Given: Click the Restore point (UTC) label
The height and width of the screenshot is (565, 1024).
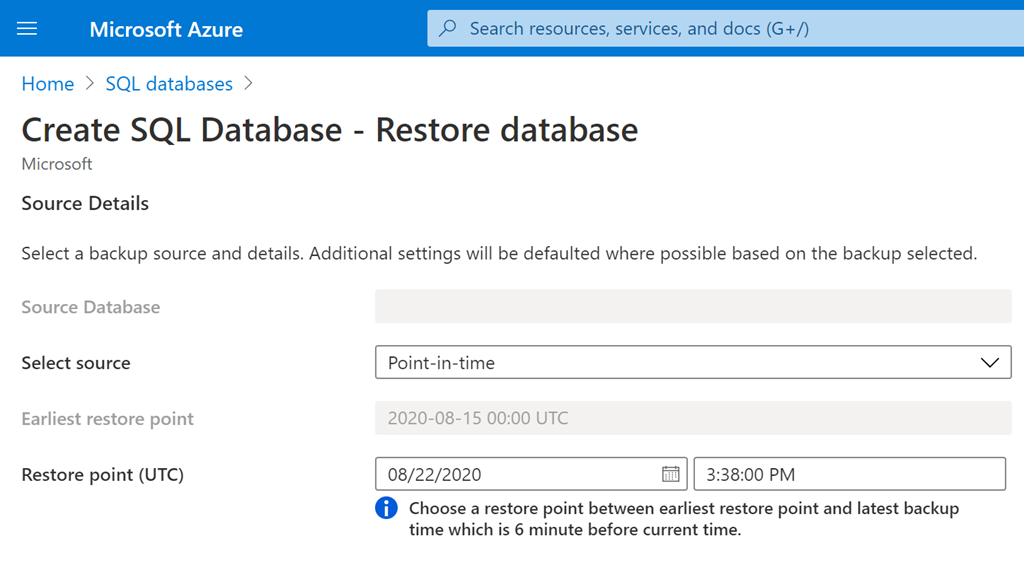Looking at the screenshot, I should click(103, 474).
